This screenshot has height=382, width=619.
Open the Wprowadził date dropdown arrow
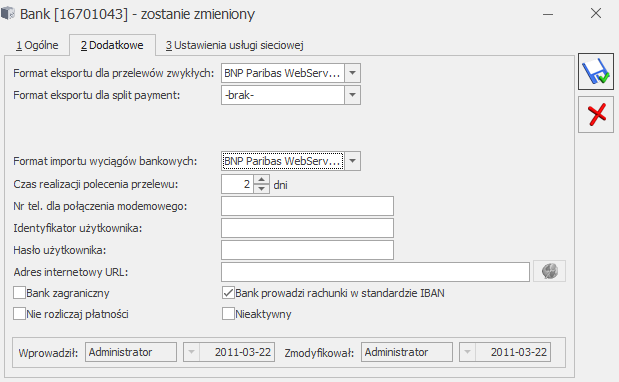point(191,352)
